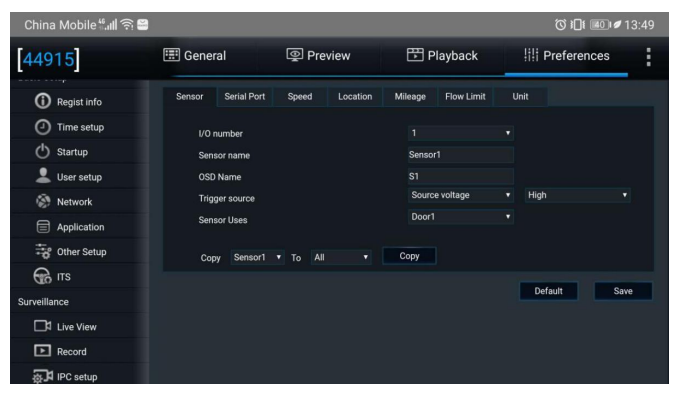The image size is (687, 395).
Task: Expand the High trigger level dropdown
Action: 577,195
